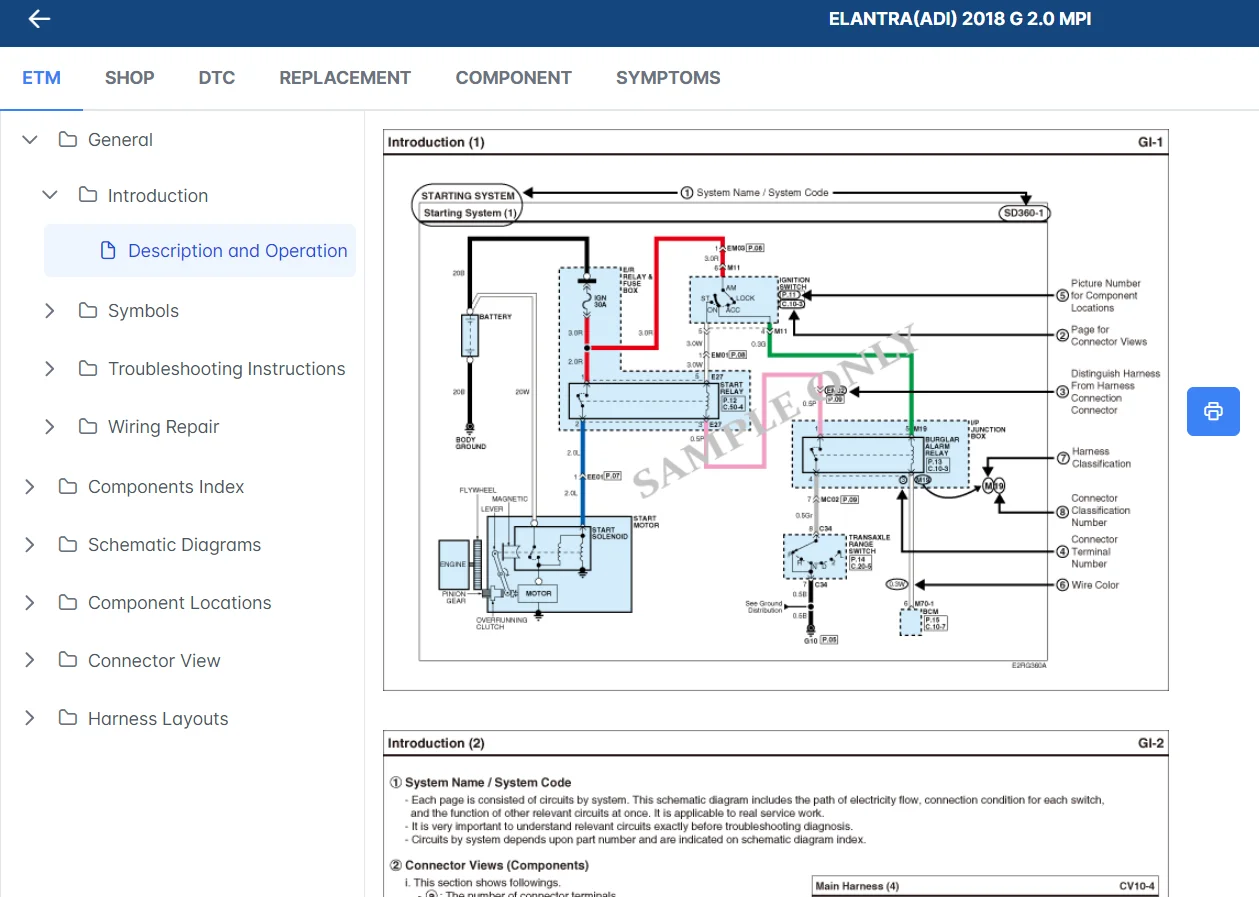Click the Wiring Repair folder icon
This screenshot has width=1259, height=897.
pos(88,427)
